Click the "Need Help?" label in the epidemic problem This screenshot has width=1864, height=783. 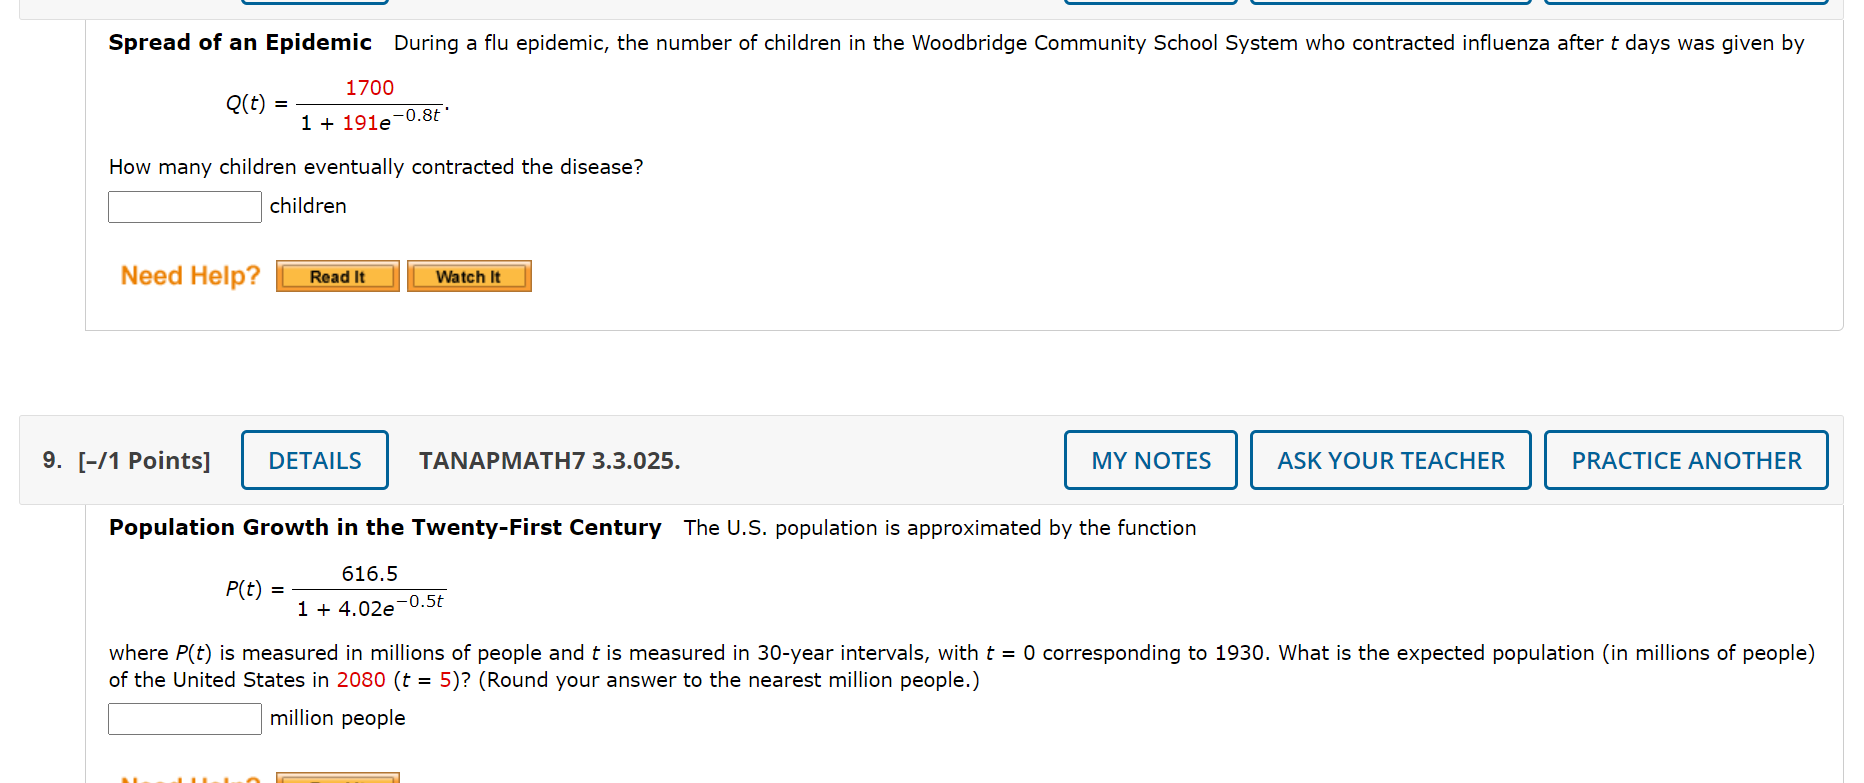point(189,276)
